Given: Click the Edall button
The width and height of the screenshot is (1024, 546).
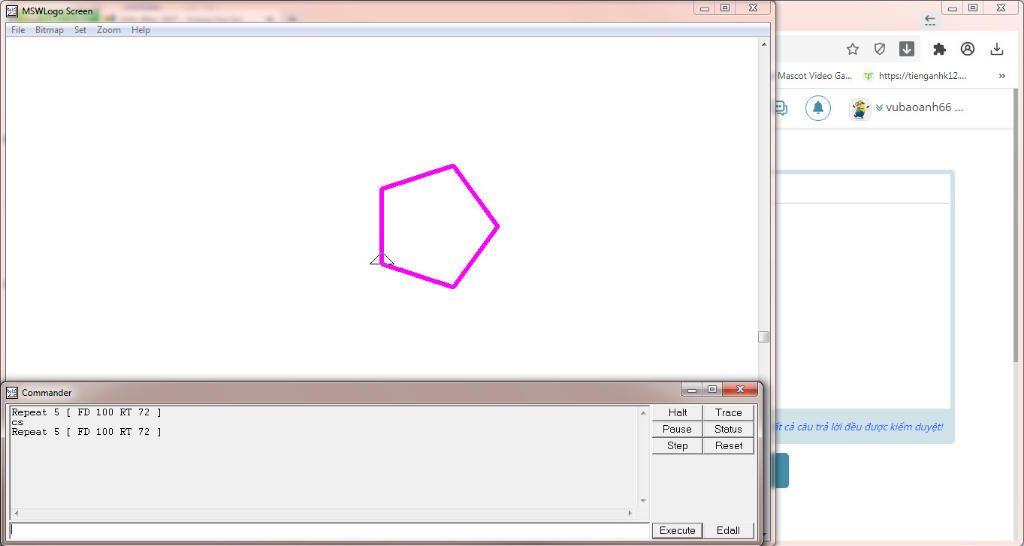Looking at the screenshot, I should [x=728, y=530].
